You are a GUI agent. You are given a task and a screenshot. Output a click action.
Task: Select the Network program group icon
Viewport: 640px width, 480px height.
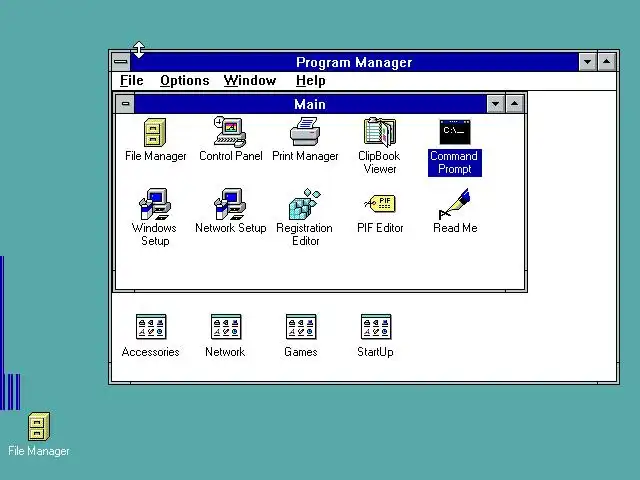[226, 327]
